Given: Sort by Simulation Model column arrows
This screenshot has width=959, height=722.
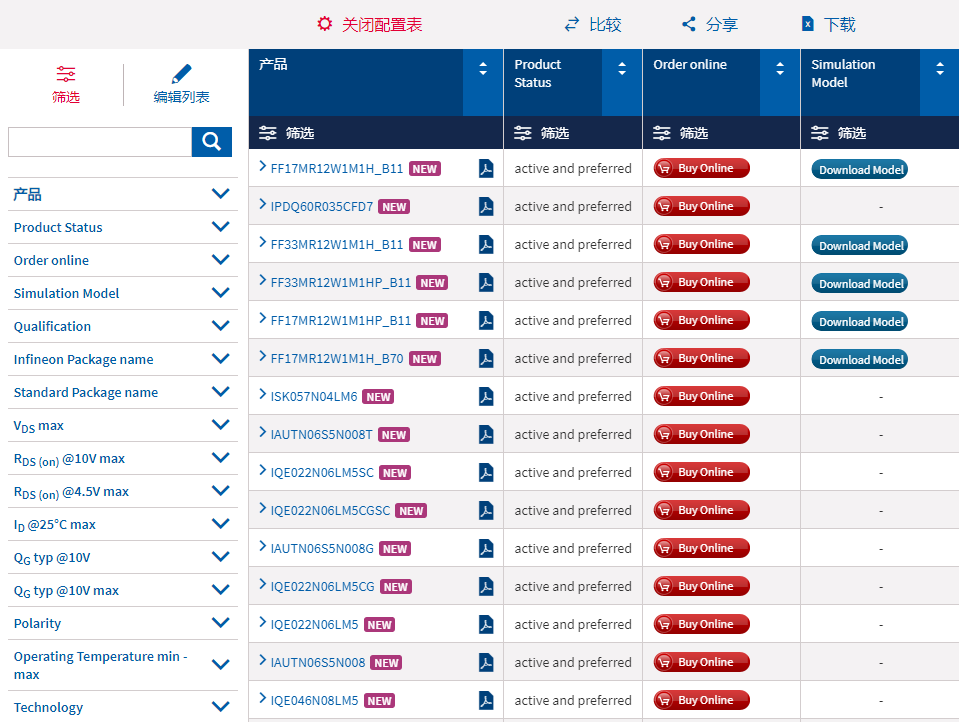Looking at the screenshot, I should click(x=940, y=69).
